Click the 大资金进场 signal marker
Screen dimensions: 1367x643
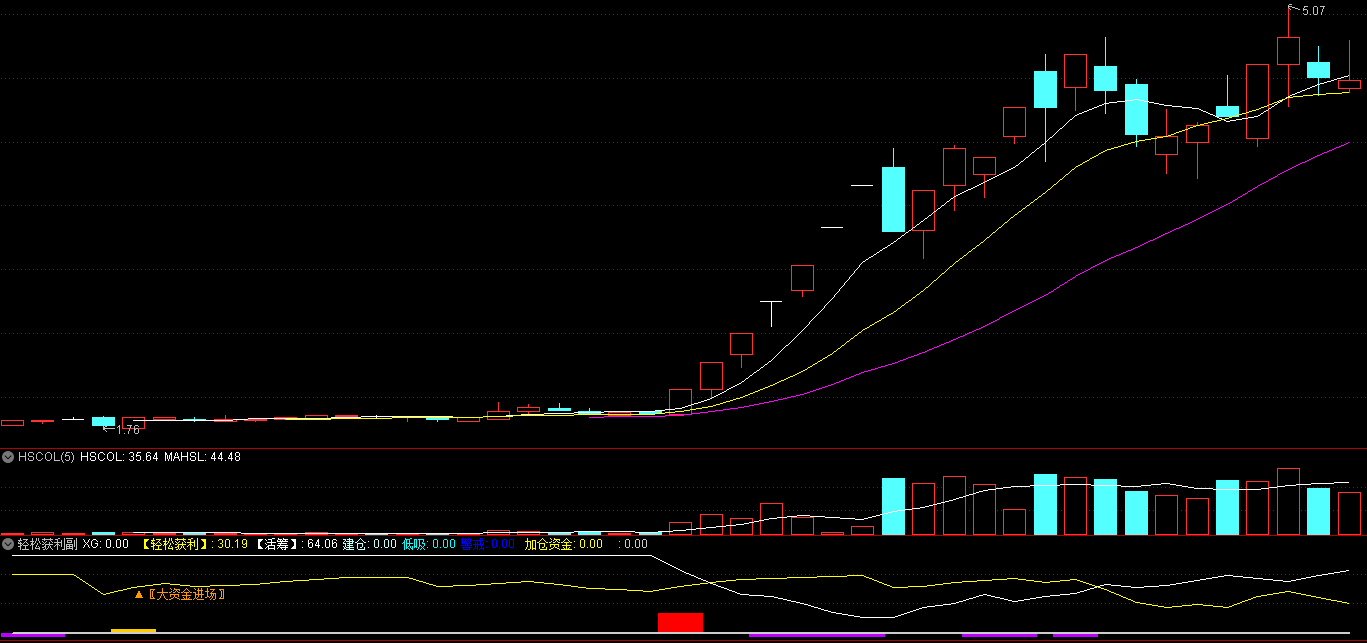coord(180,594)
